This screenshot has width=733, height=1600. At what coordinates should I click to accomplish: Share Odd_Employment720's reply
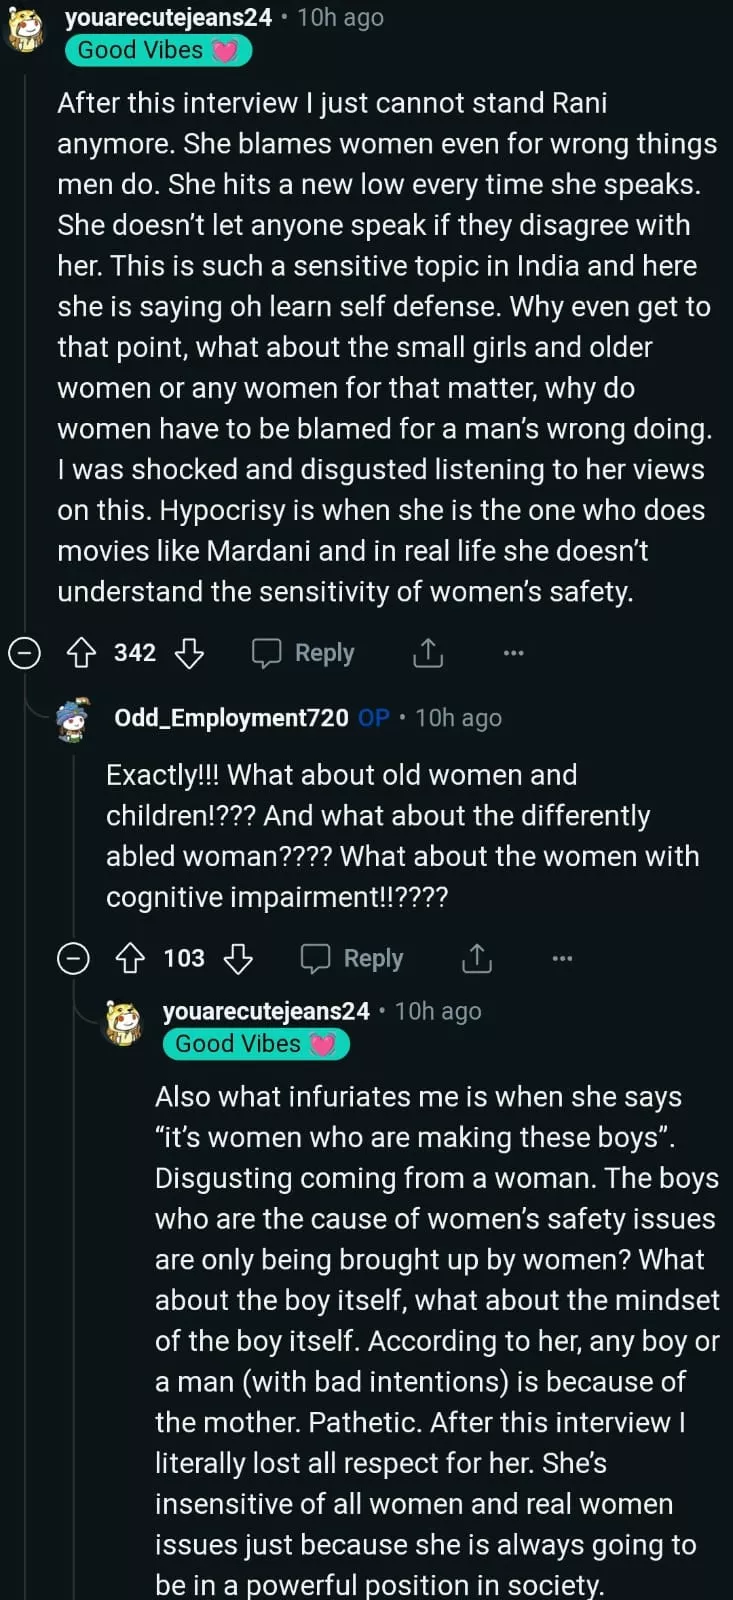477,959
